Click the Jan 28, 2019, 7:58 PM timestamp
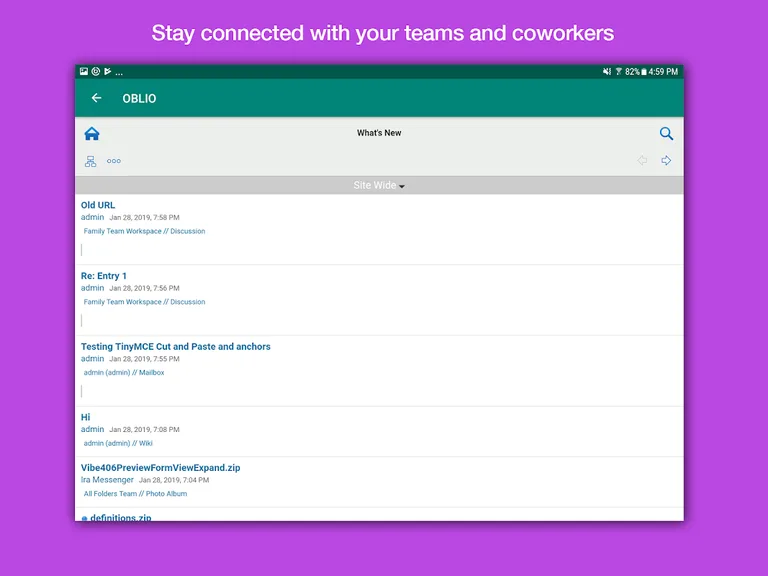The width and height of the screenshot is (768, 576). tap(144, 217)
